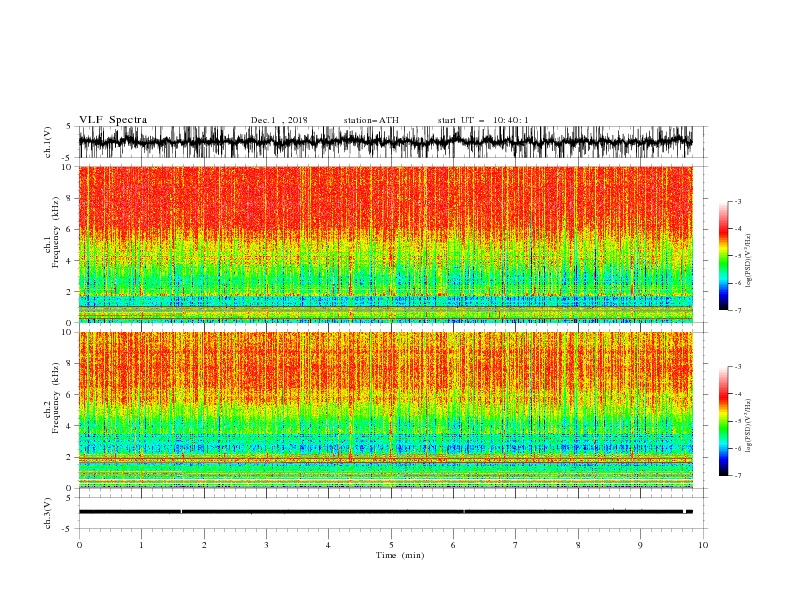Click the "0" tick on the time axis
Viewport: 792px width, 612px height.
pos(79,545)
